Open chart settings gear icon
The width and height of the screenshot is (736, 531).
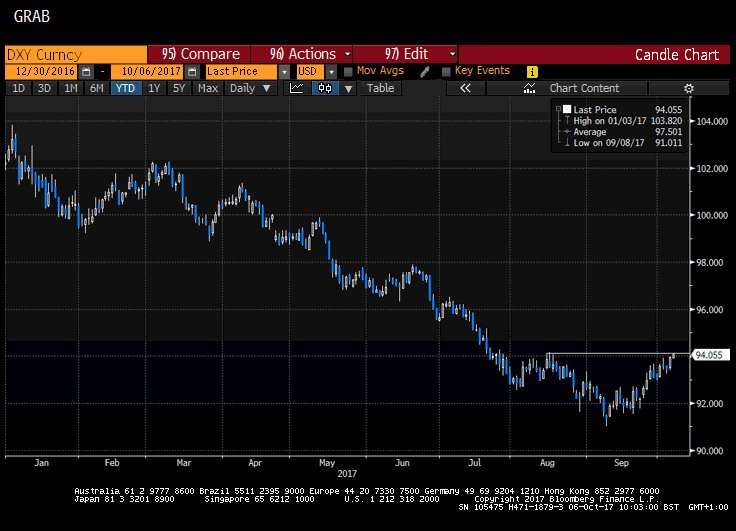click(688, 88)
